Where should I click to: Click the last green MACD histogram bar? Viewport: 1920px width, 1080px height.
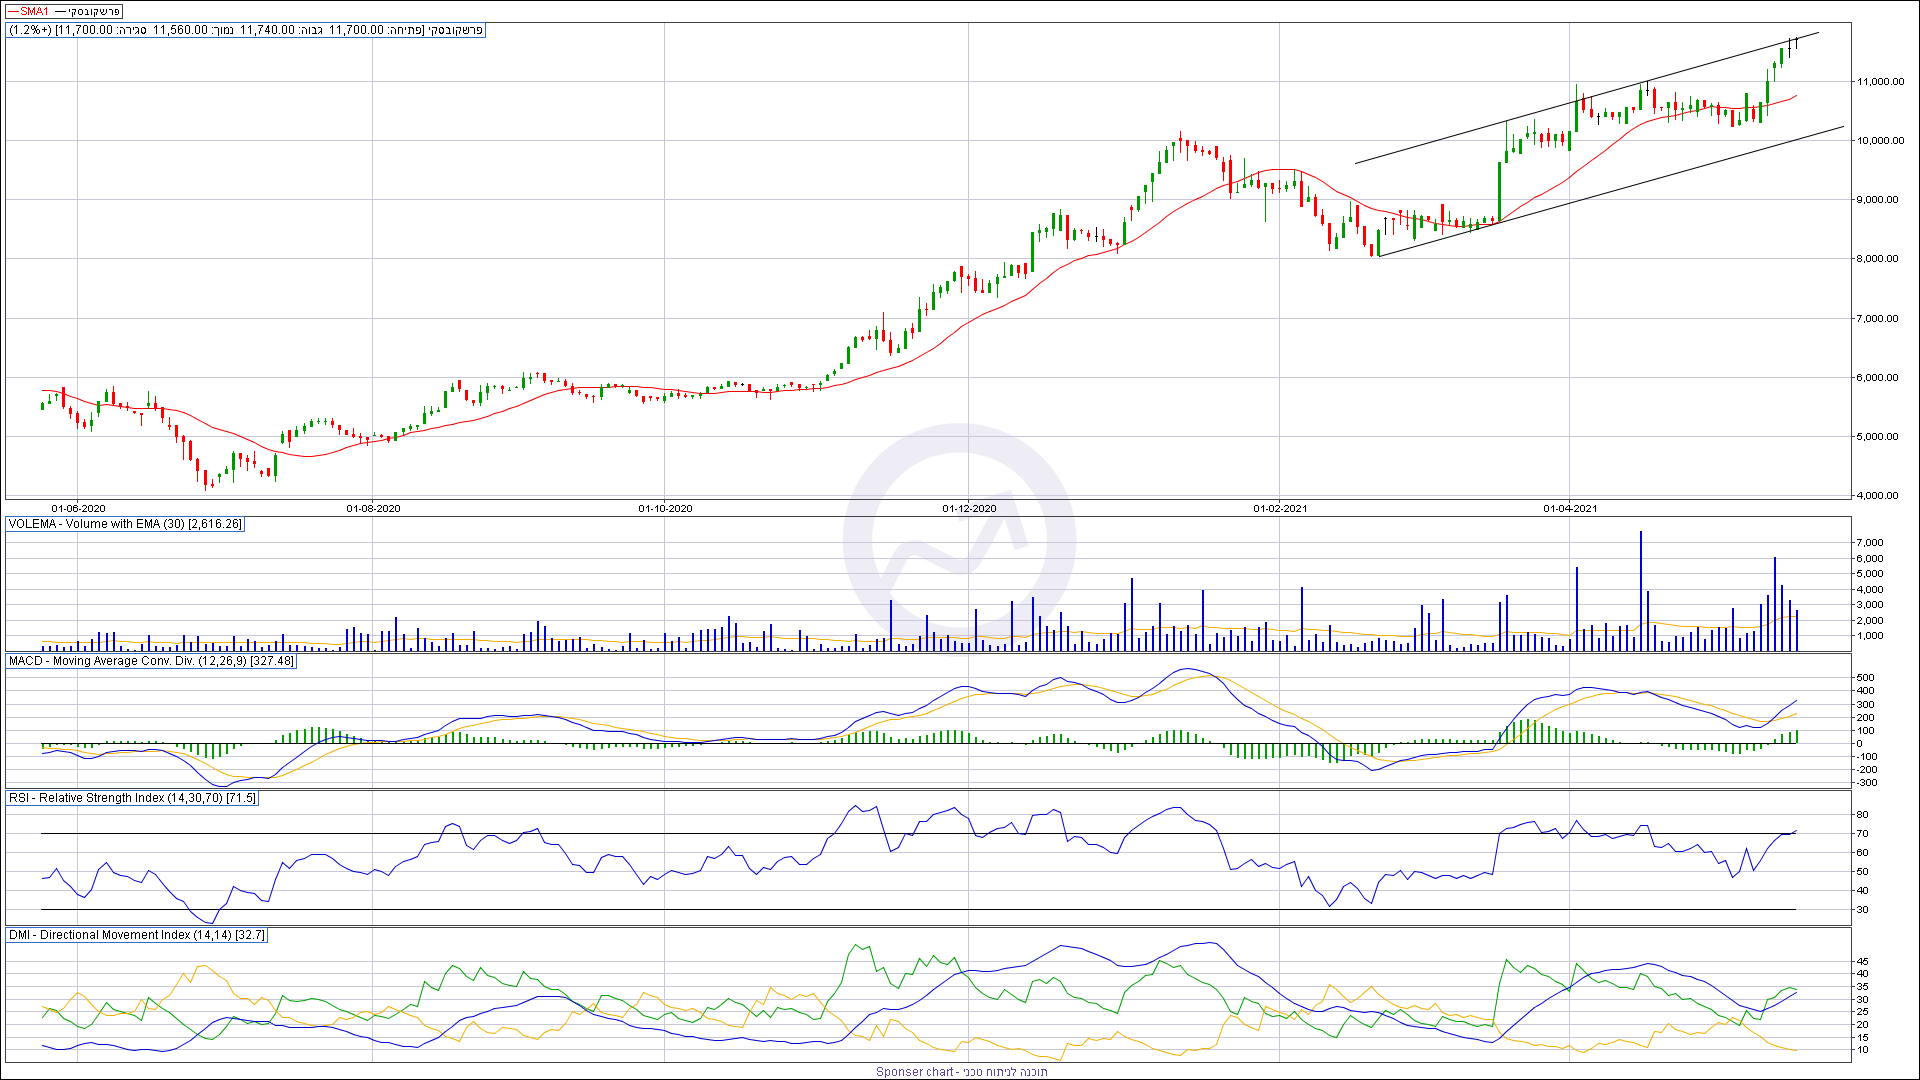[x=1797, y=736]
